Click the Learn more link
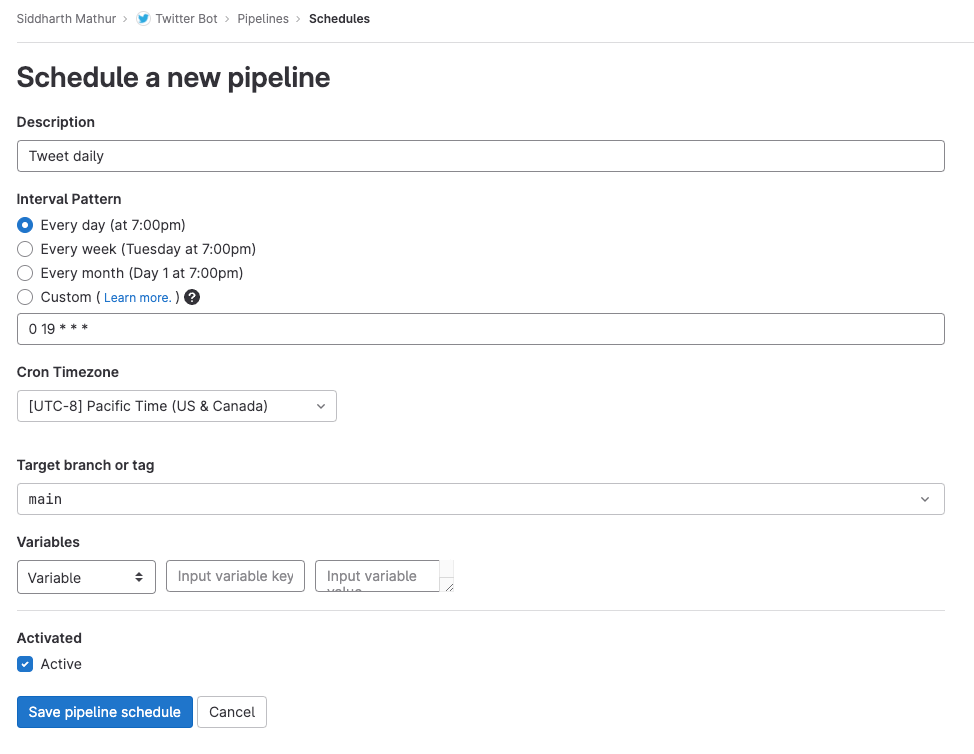 coord(137,297)
